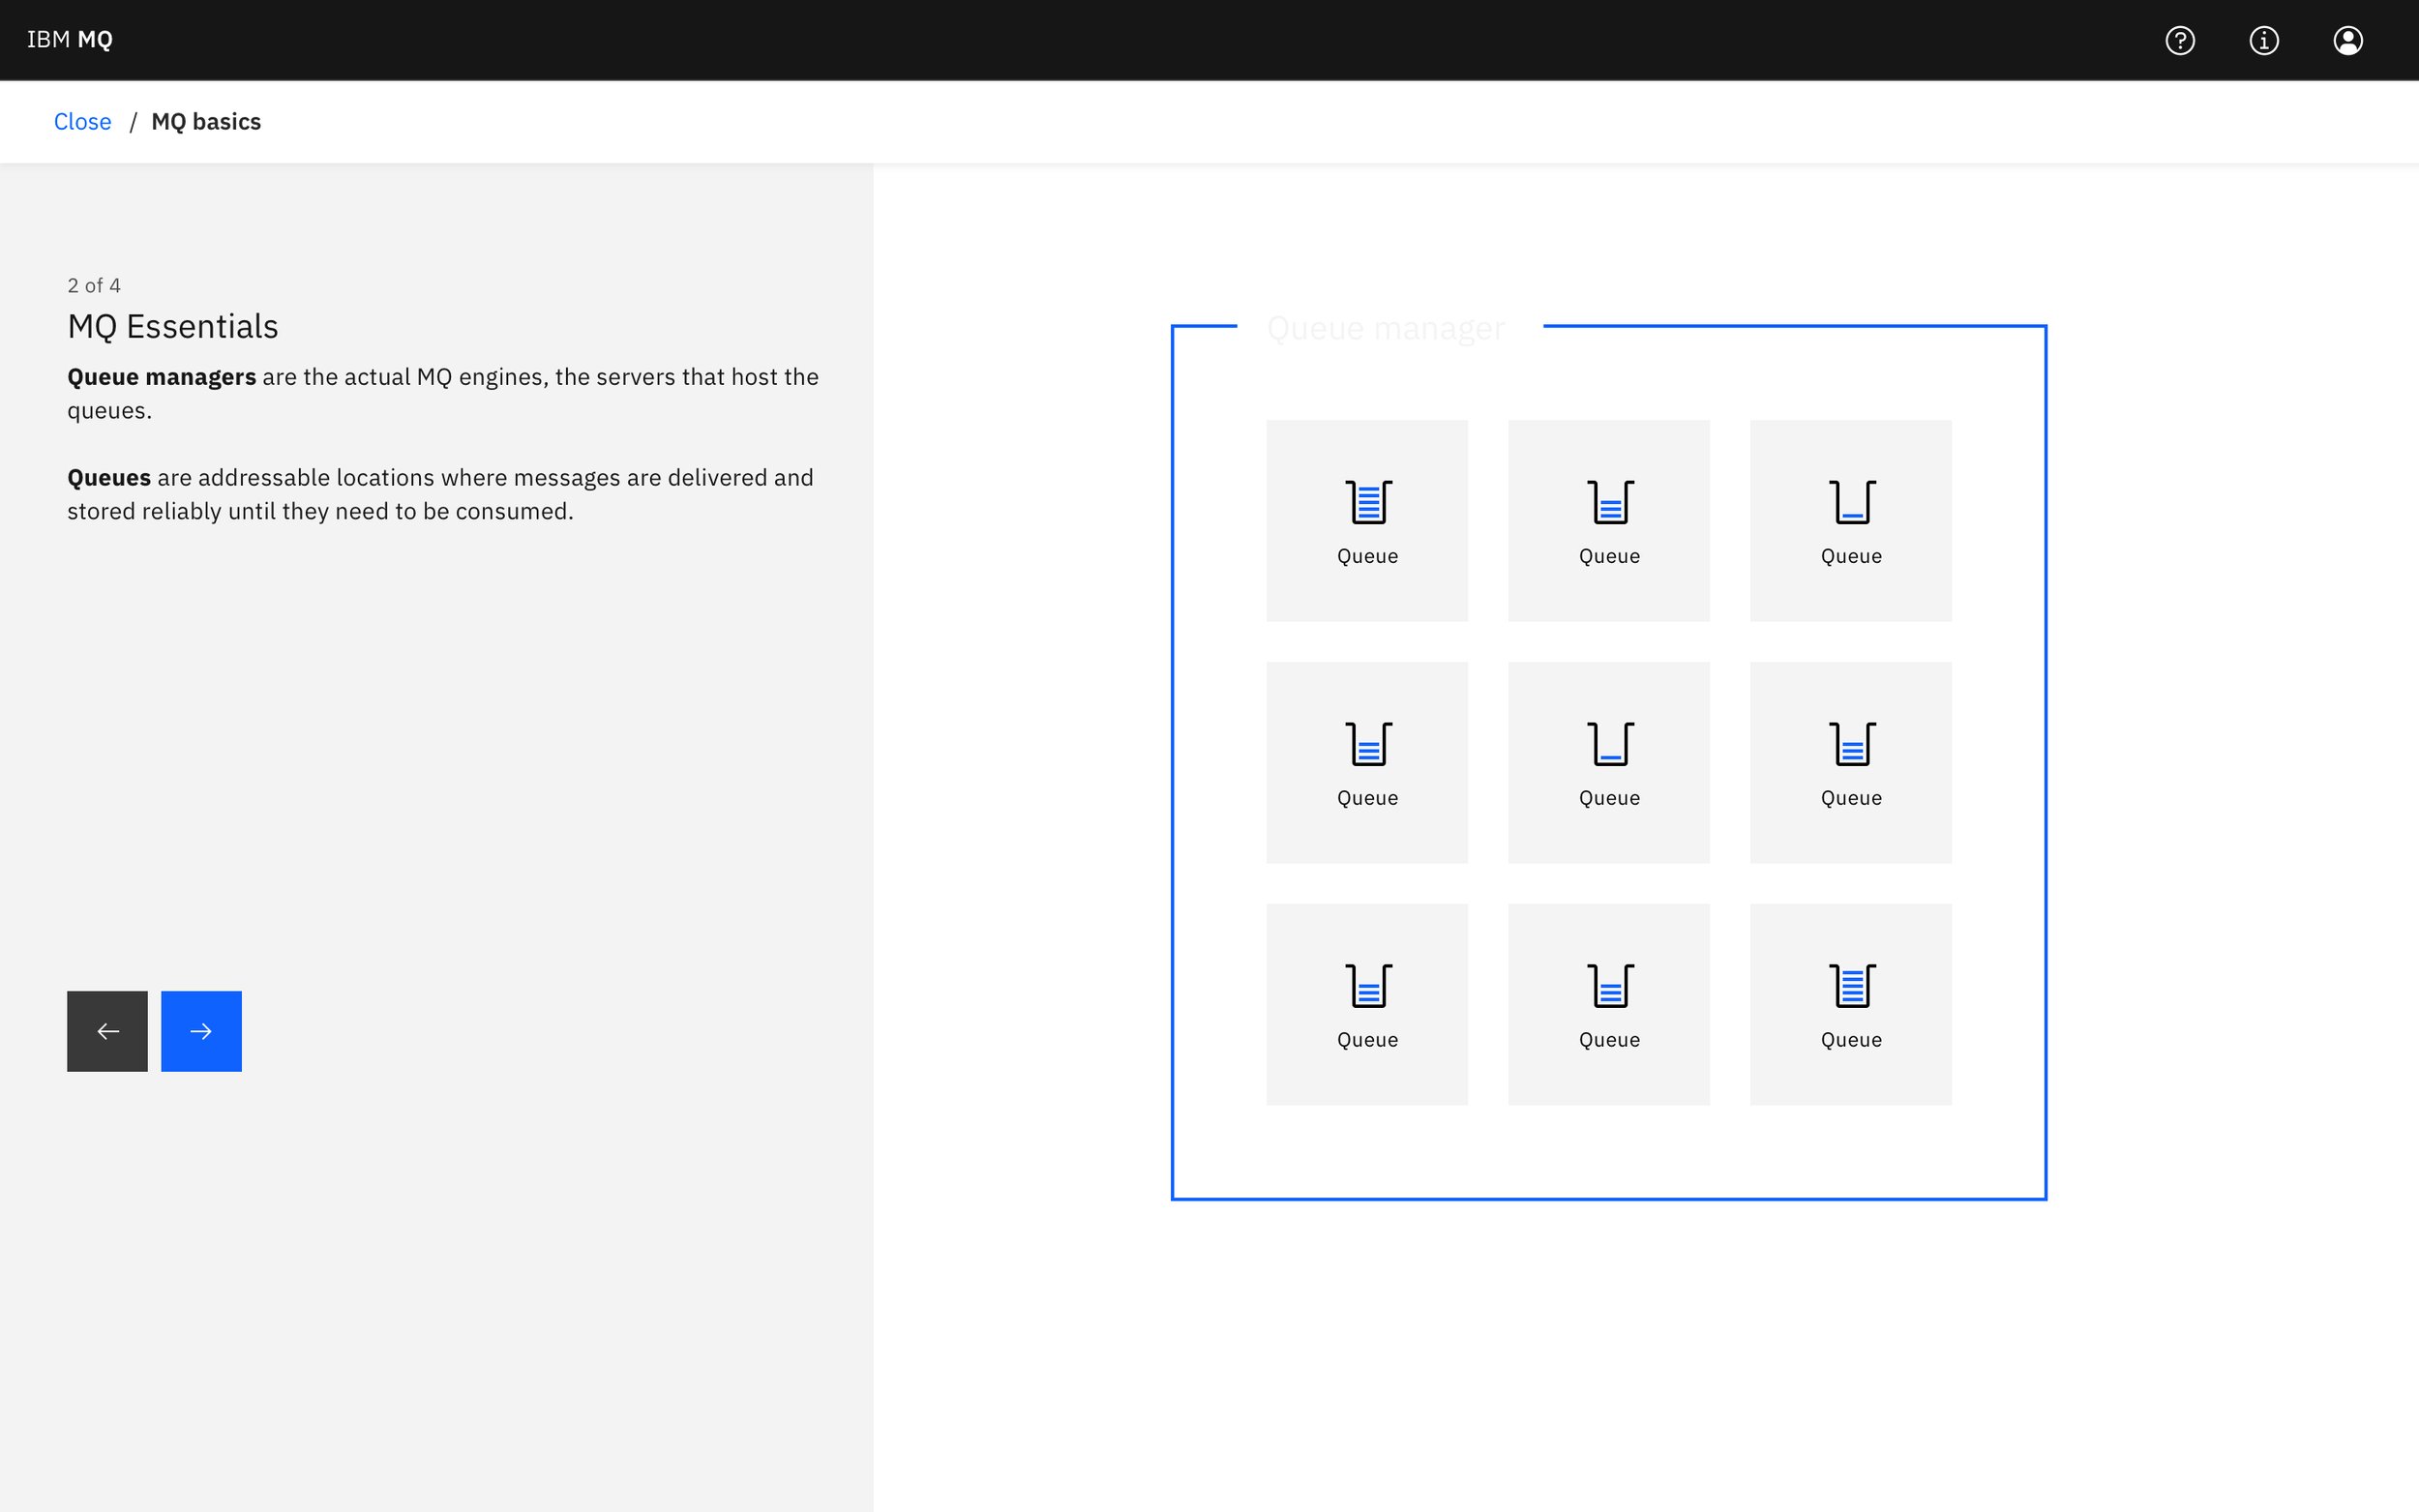Click the faded Queue manager label
This screenshot has width=2419, height=1512.
click(1386, 328)
